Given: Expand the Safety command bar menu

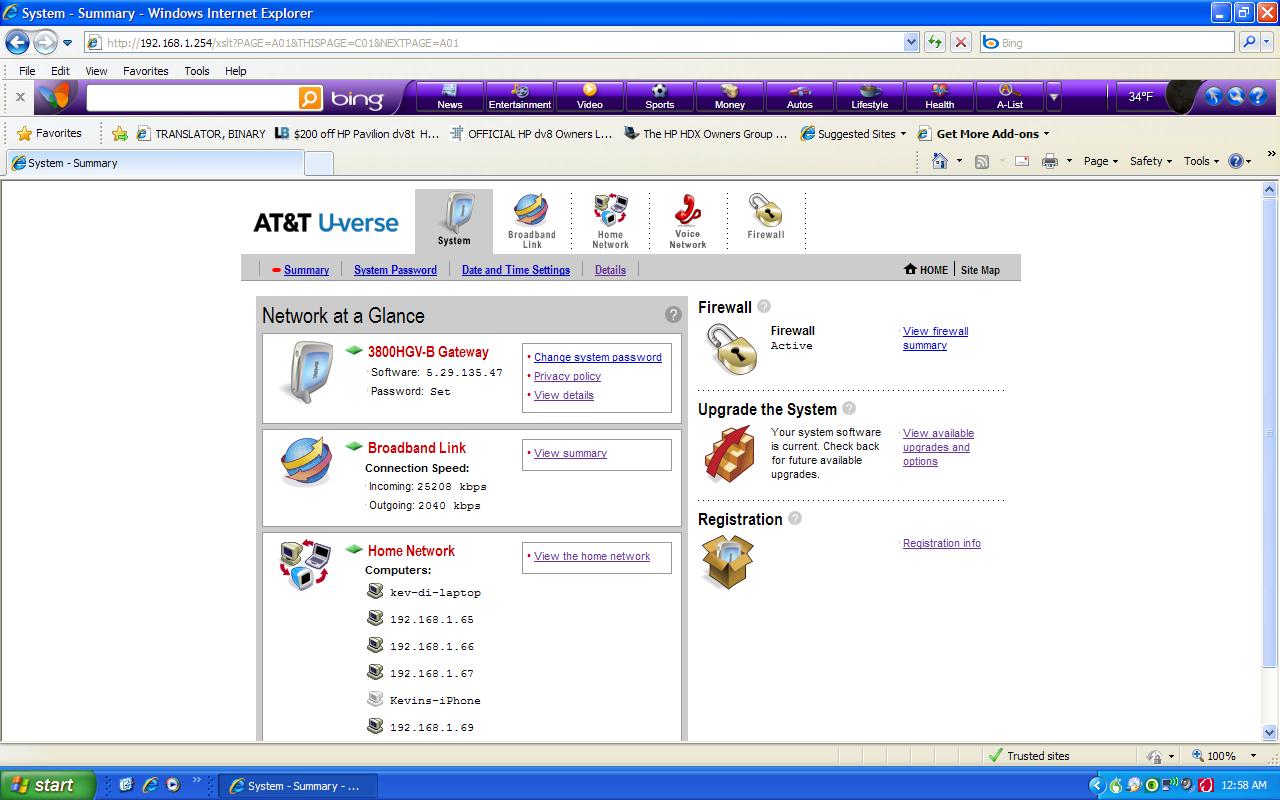Looking at the screenshot, I should click(1151, 161).
